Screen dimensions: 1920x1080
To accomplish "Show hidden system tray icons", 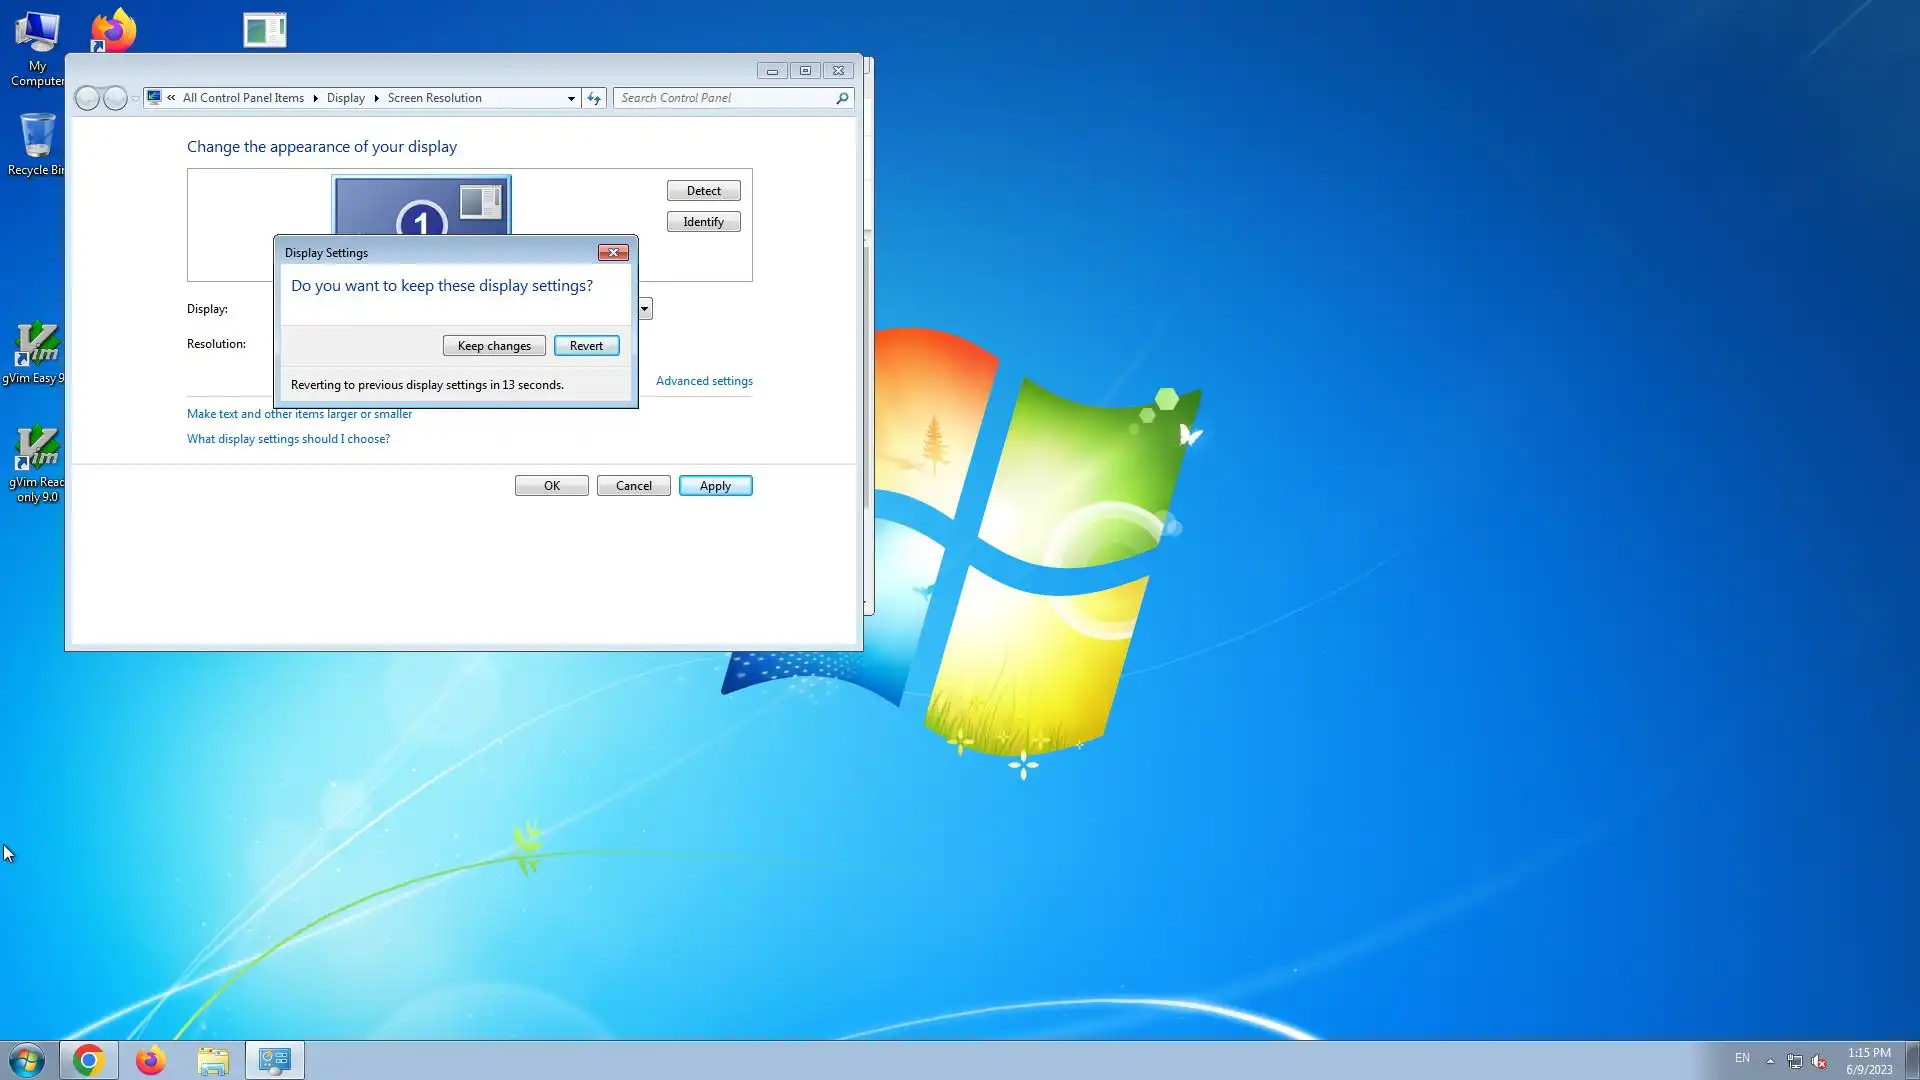I will (x=1770, y=1060).
